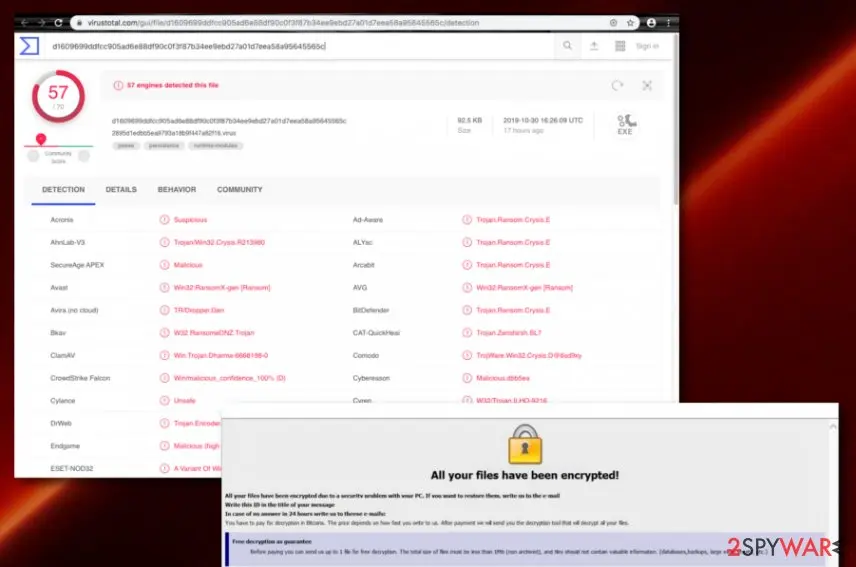Click the Avira (no cloud) engine name
The width and height of the screenshot is (856, 567).
pos(74,311)
